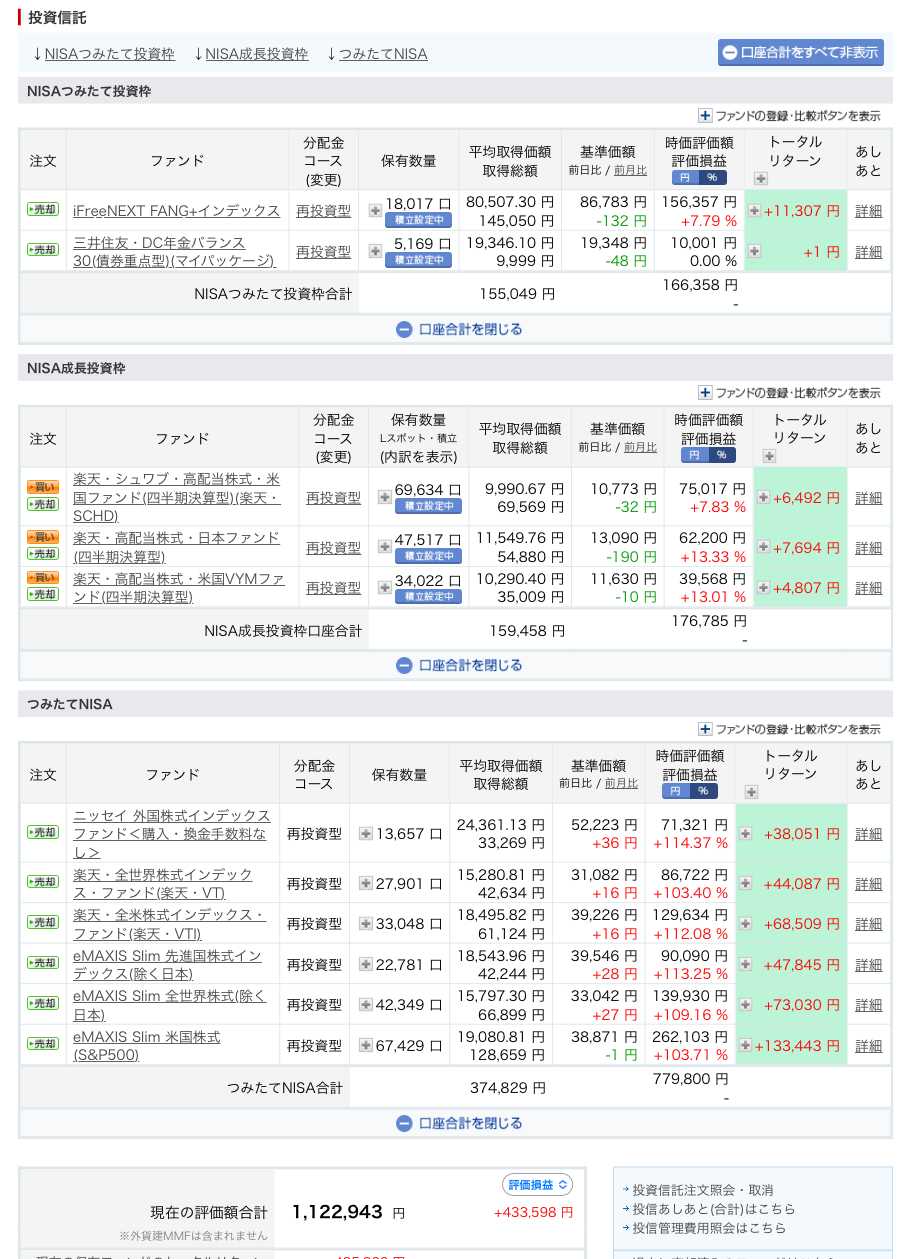The height and width of the screenshot is (1259, 907).
Task: Show fund register/compare buttons in NISAつみたて投資枠
Action: pos(789,116)
